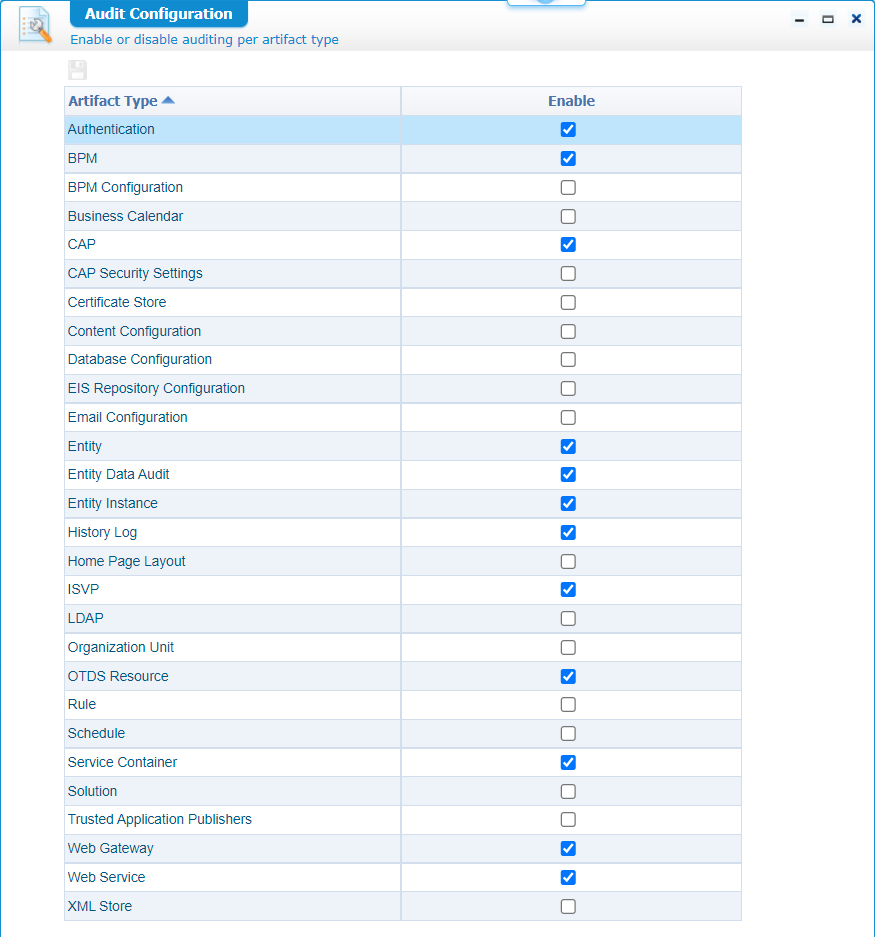875x937 pixels.
Task: Disable auditing for Authentication
Action: pyautogui.click(x=568, y=130)
